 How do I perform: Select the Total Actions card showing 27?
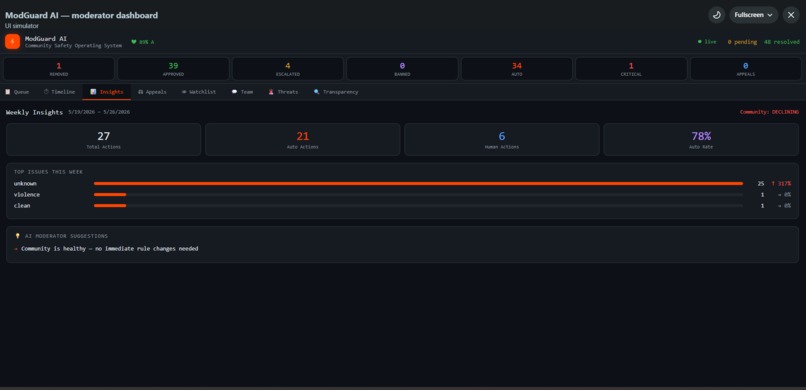(103, 139)
